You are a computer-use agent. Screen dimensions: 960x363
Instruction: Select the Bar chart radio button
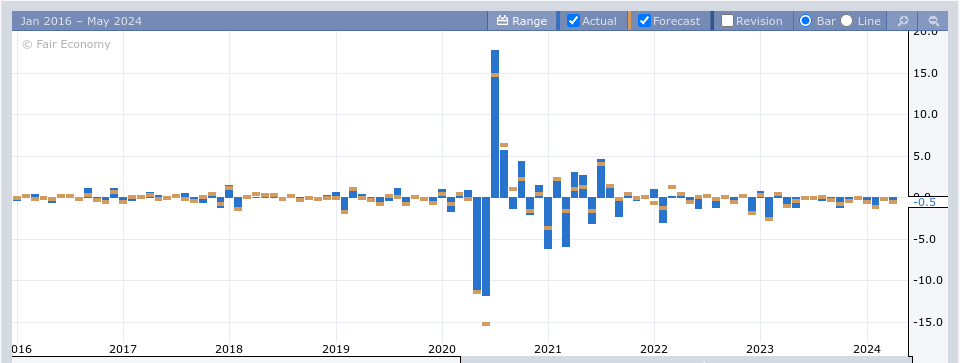pos(806,21)
